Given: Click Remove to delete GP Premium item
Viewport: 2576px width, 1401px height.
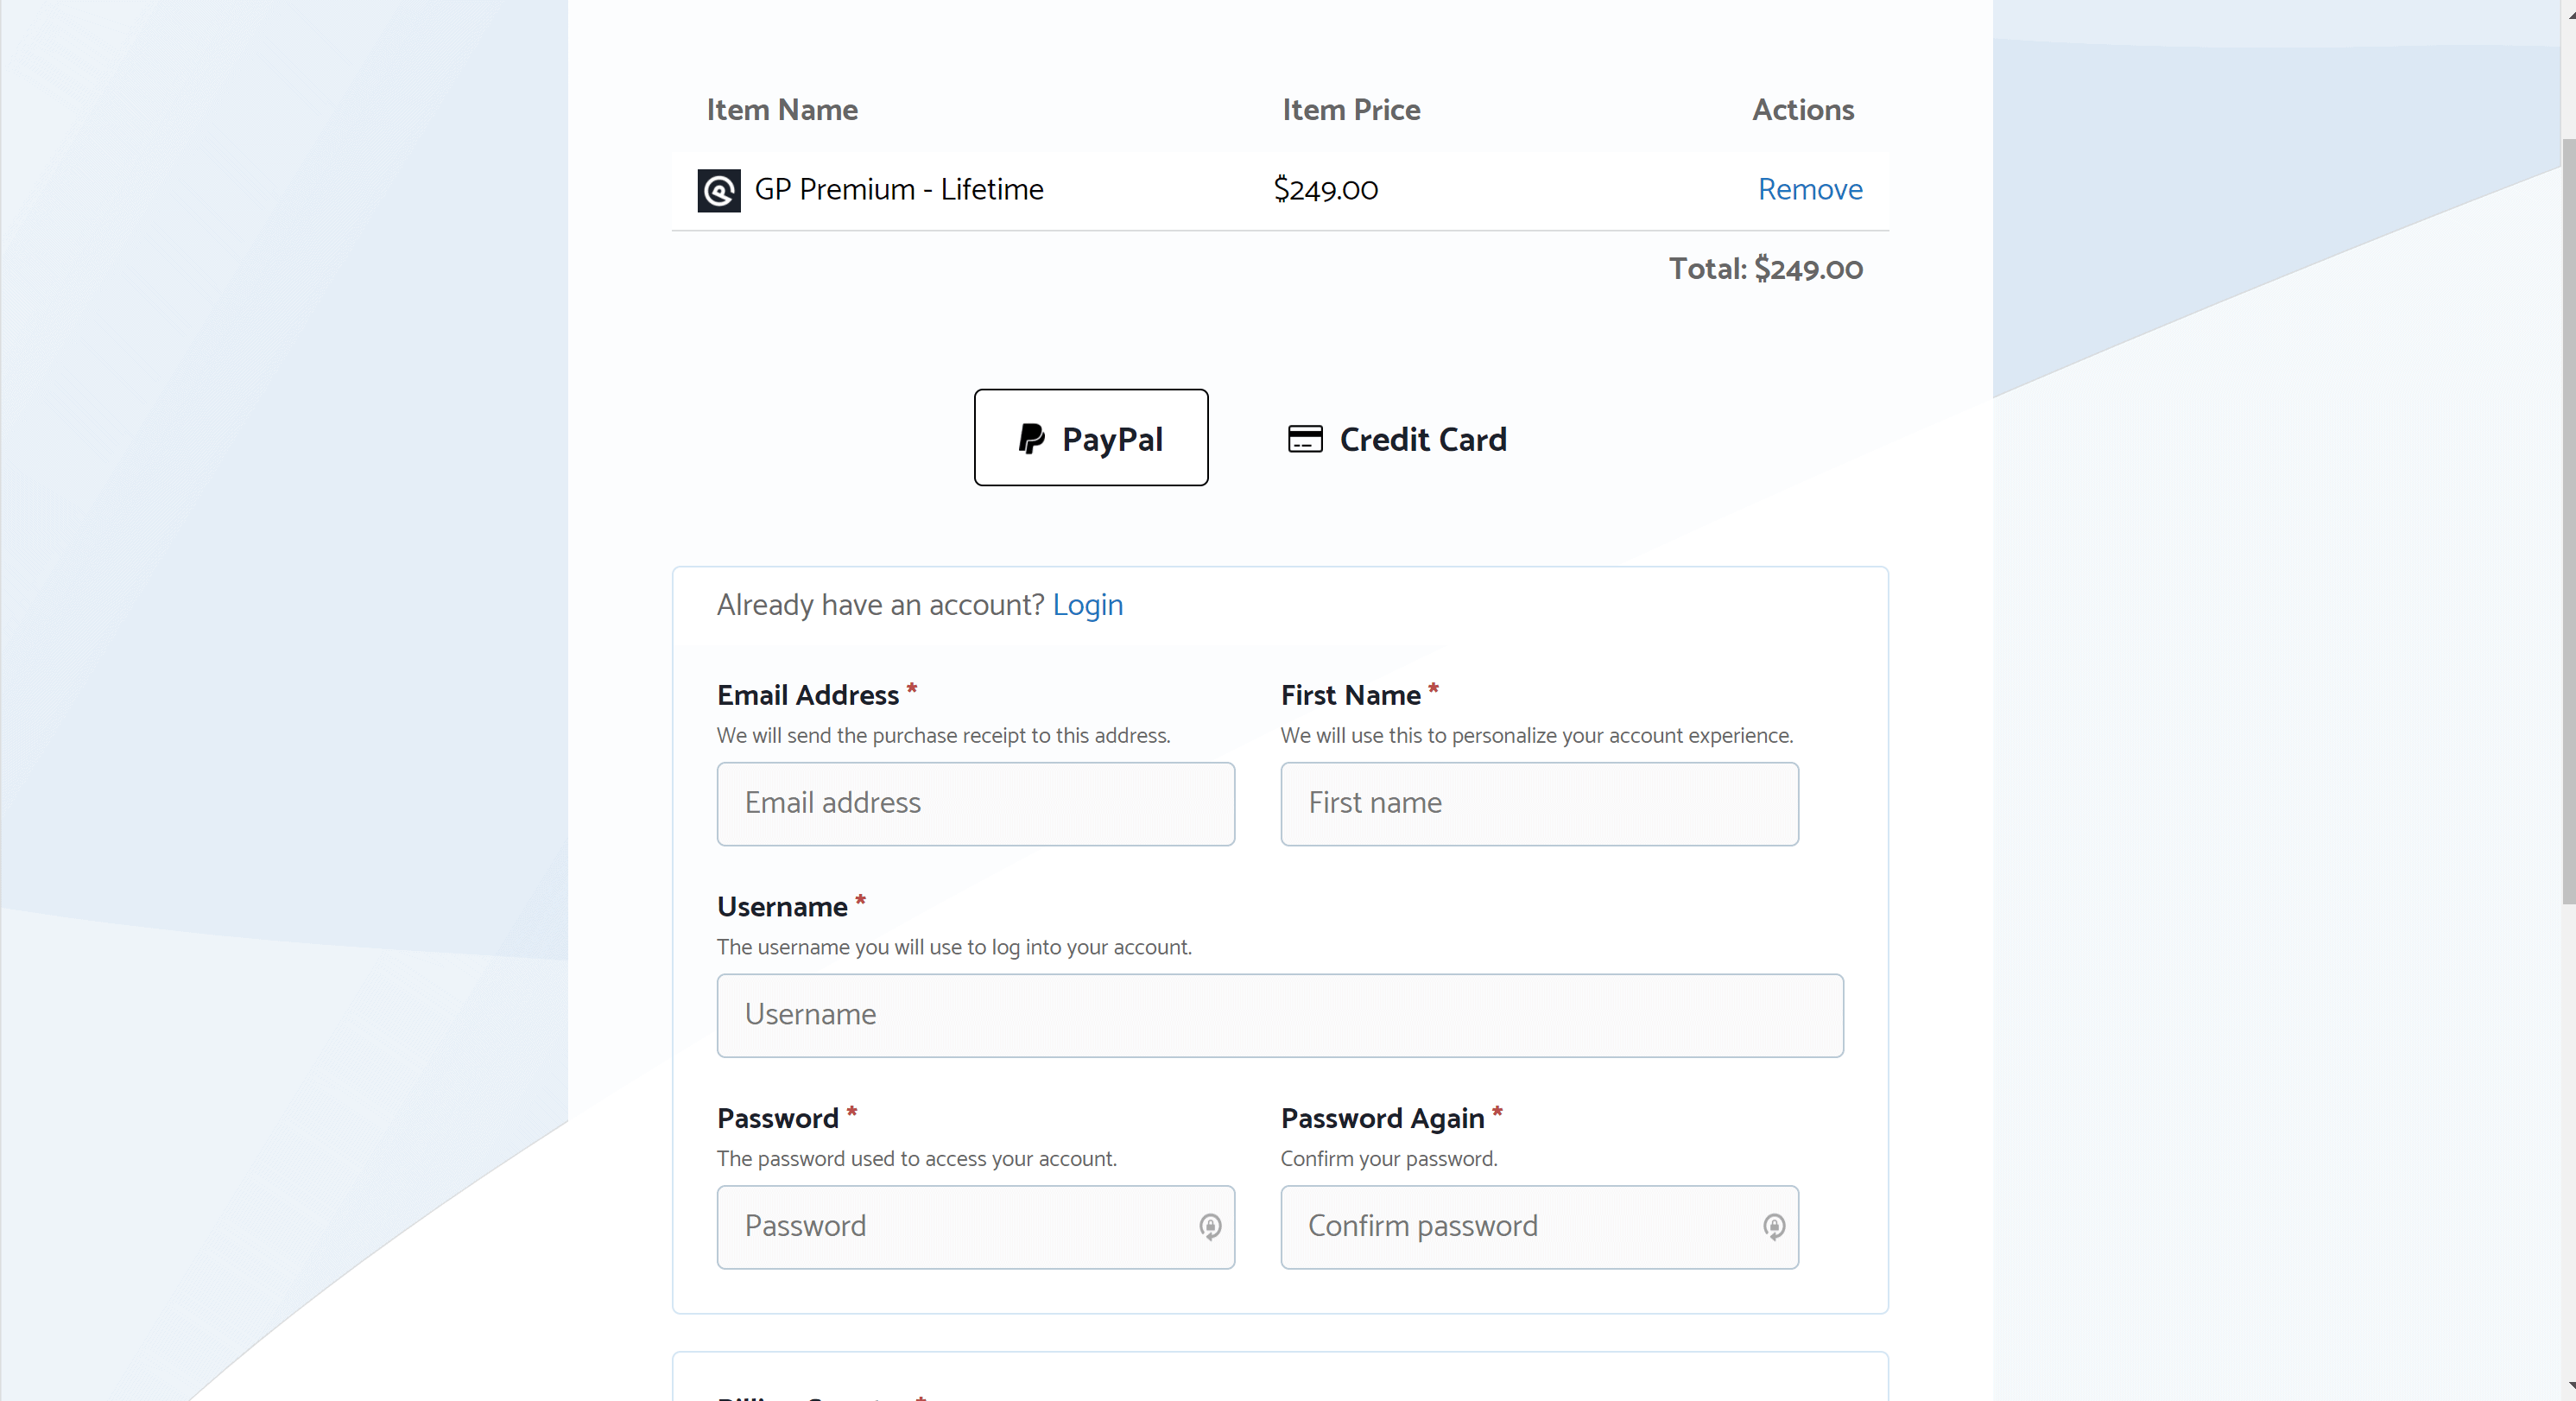Looking at the screenshot, I should (1810, 190).
